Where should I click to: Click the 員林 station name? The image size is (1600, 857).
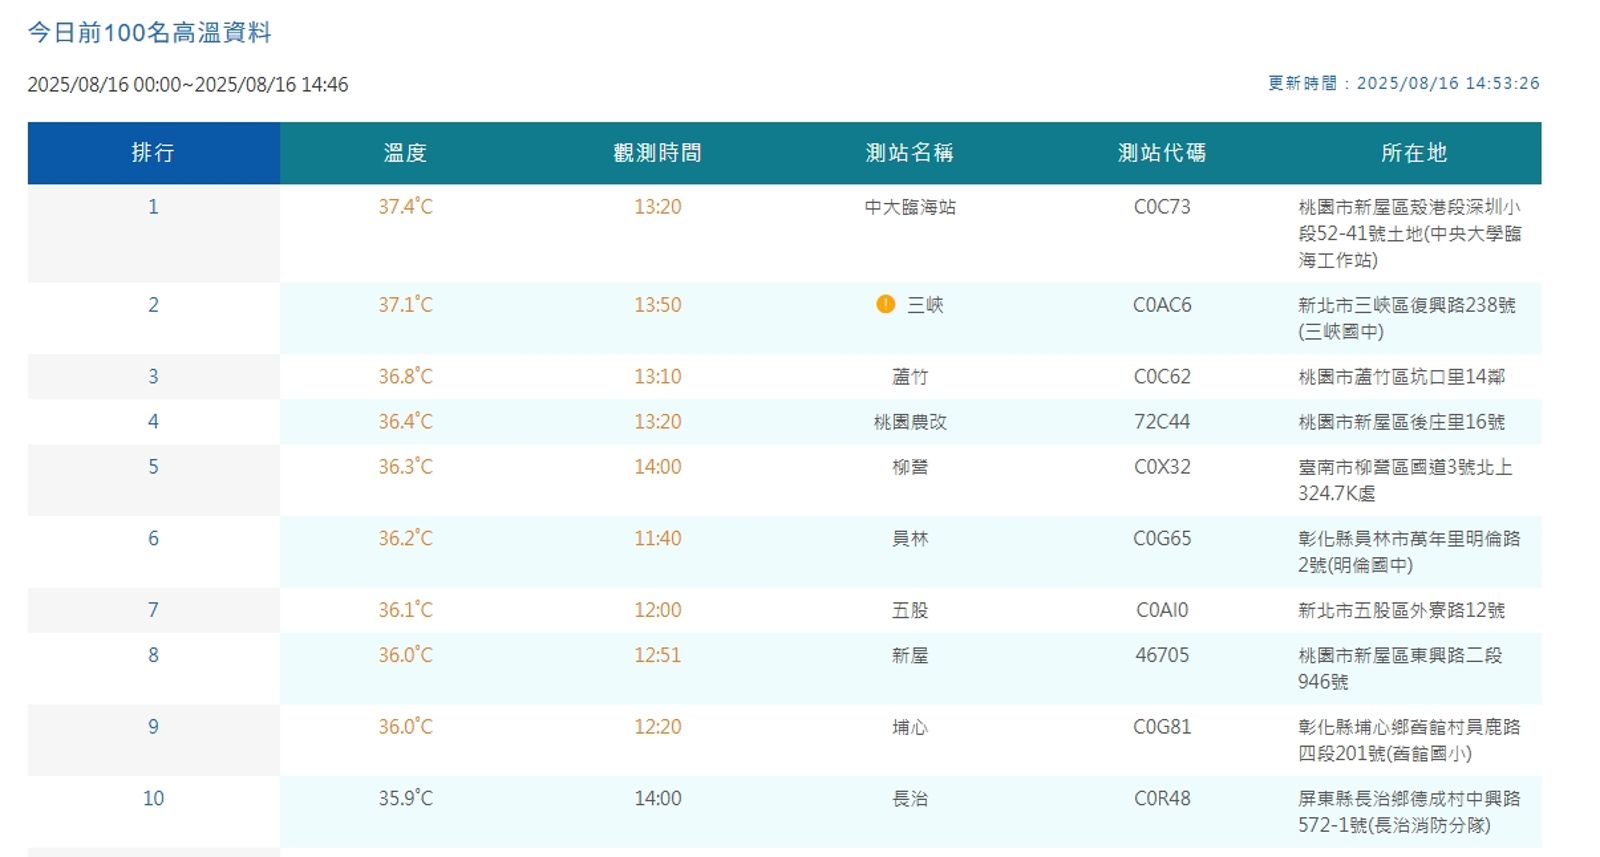pos(909,539)
